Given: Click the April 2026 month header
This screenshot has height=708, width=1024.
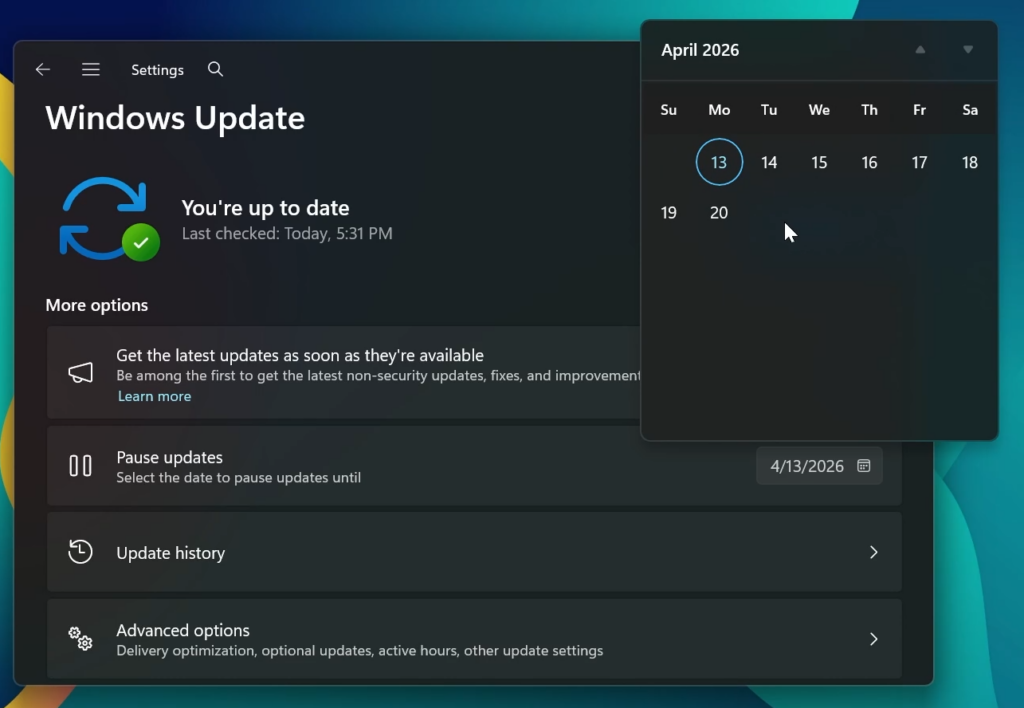Looking at the screenshot, I should click(x=700, y=50).
